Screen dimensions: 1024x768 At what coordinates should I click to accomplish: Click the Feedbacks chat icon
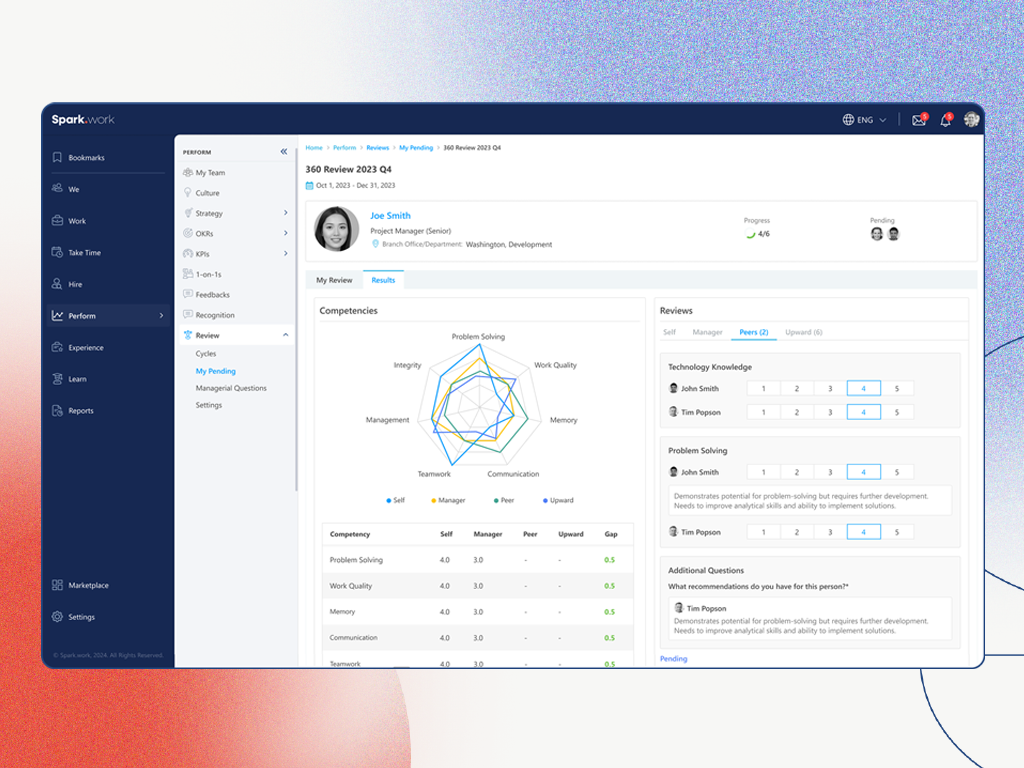tap(188, 294)
